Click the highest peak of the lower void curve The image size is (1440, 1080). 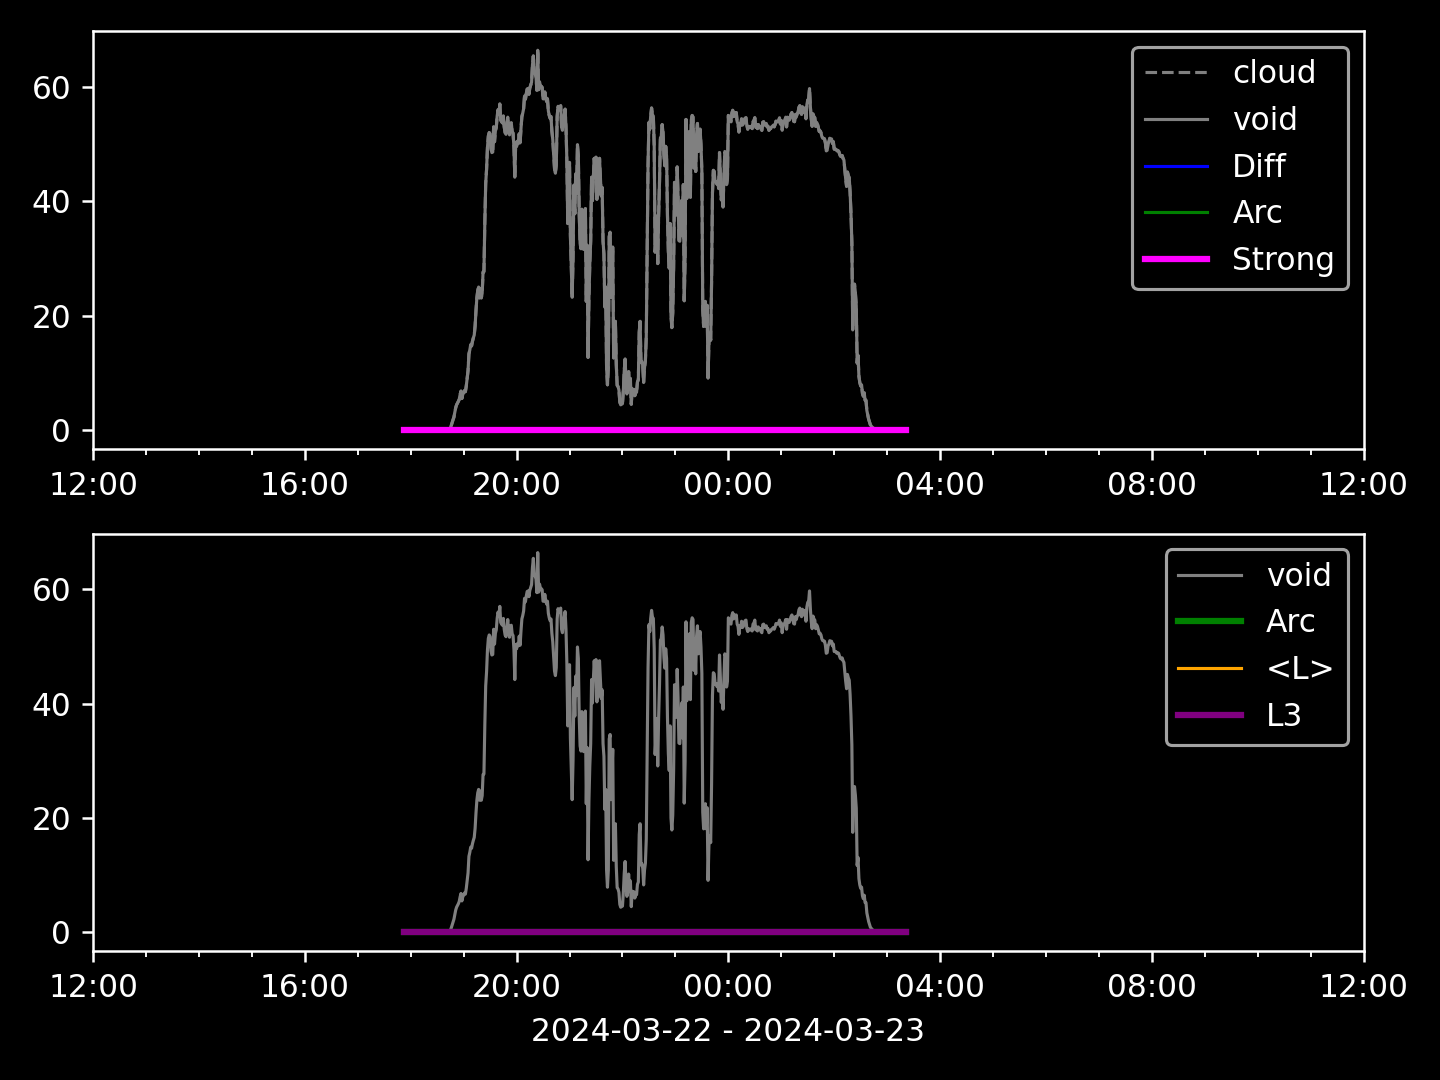537,554
